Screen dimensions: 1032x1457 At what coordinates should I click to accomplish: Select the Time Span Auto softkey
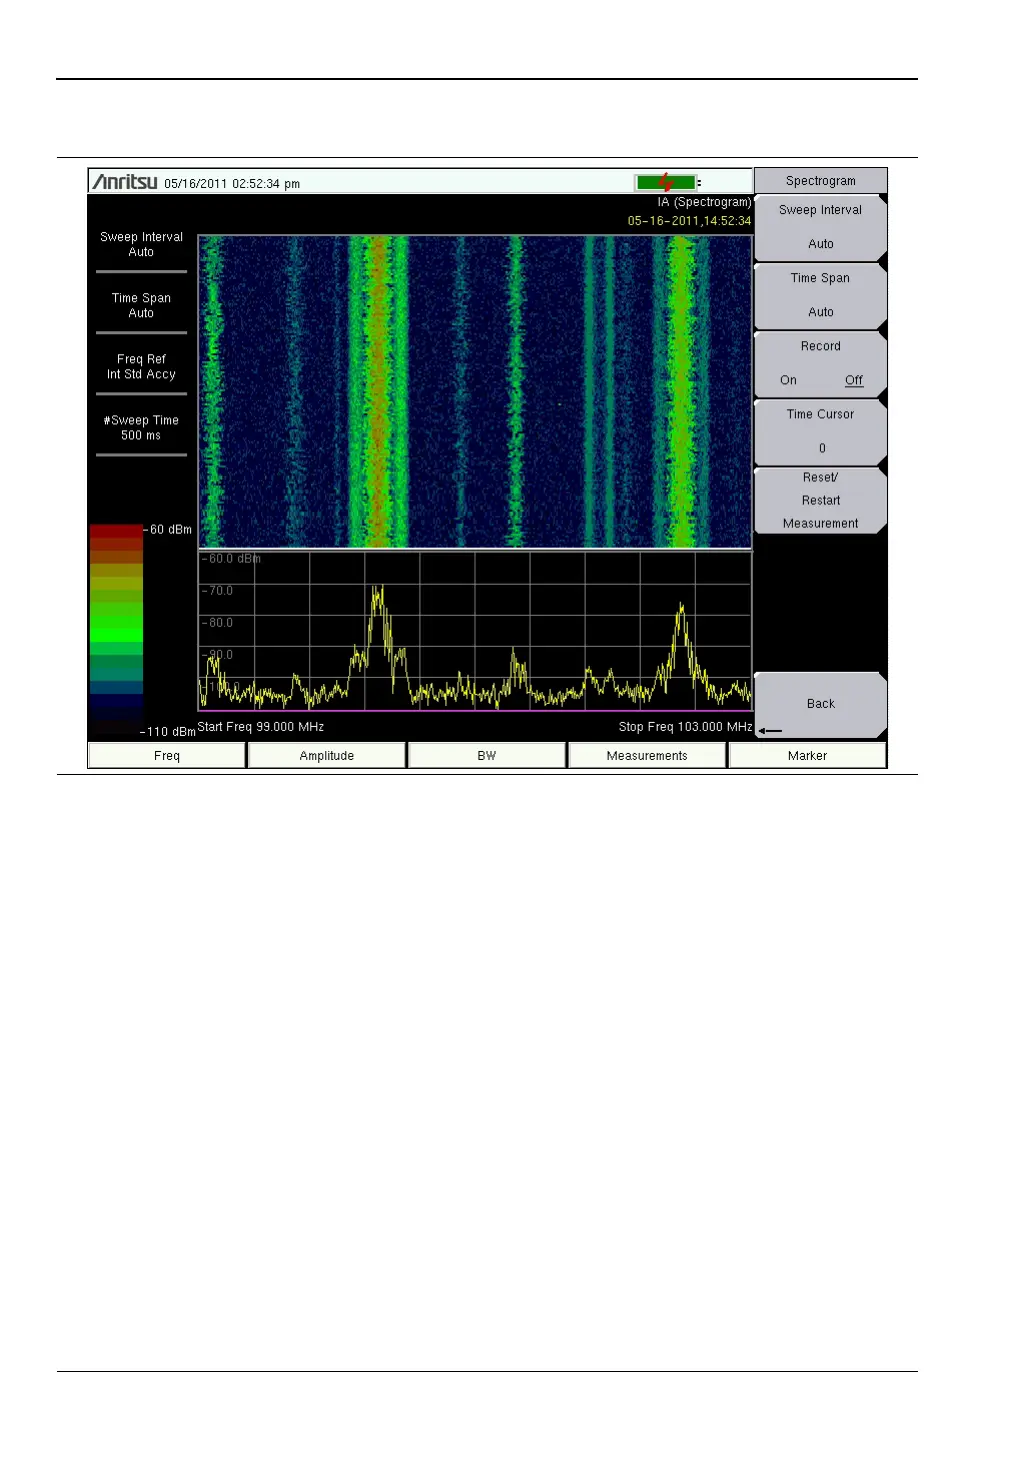click(x=821, y=295)
